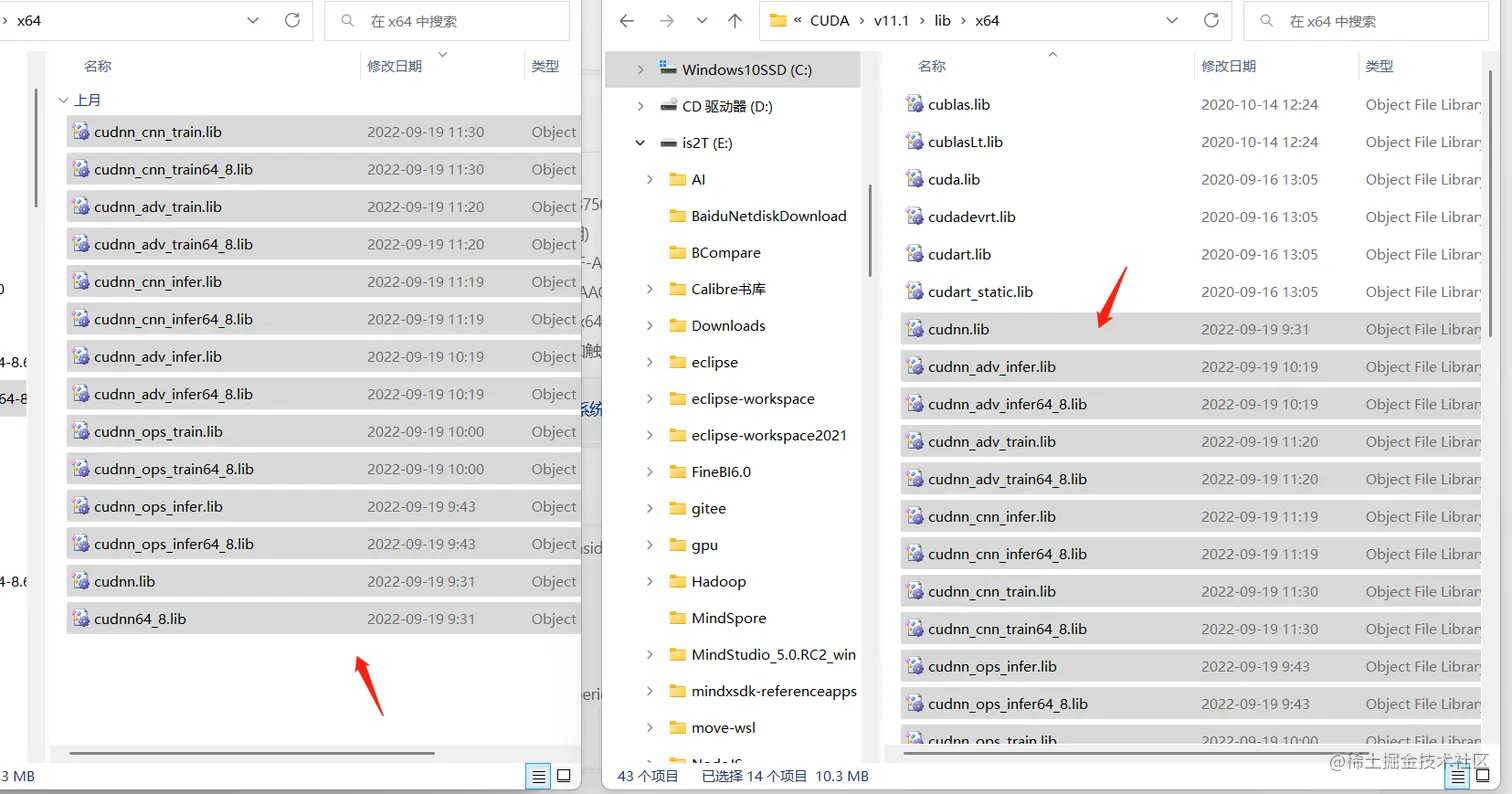Click cudnn_adv_train.lib icon in left window
The height and width of the screenshot is (794, 1512).
[80, 207]
